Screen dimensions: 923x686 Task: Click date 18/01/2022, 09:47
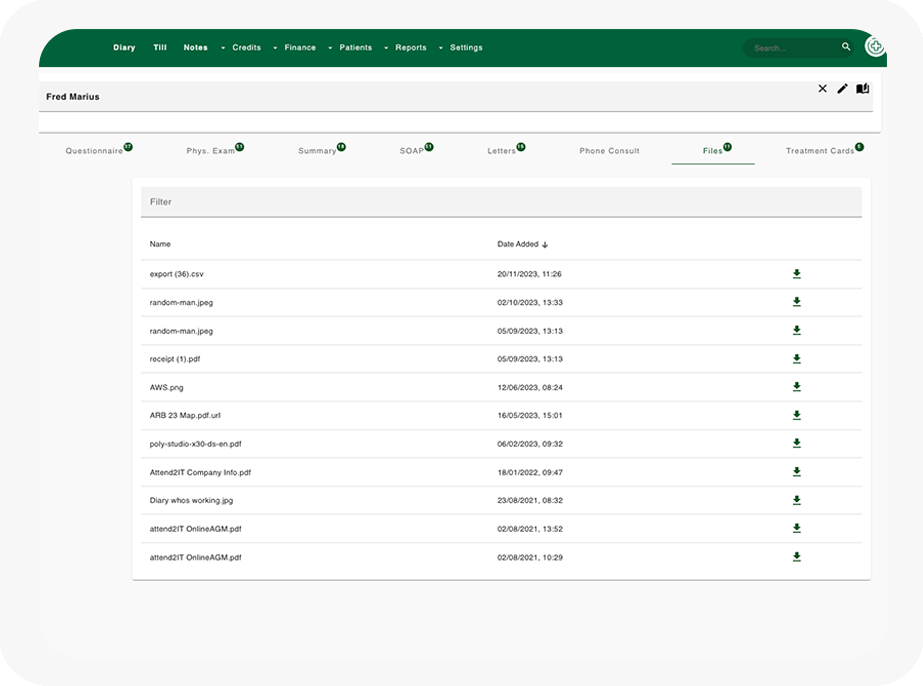(530, 472)
